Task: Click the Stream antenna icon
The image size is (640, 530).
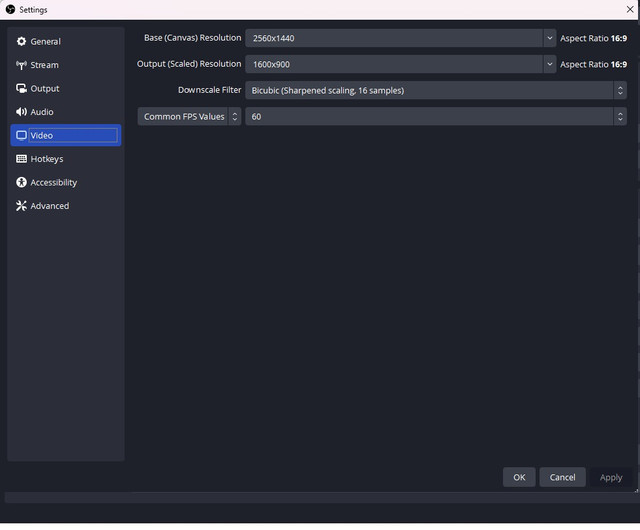Action: [21, 65]
